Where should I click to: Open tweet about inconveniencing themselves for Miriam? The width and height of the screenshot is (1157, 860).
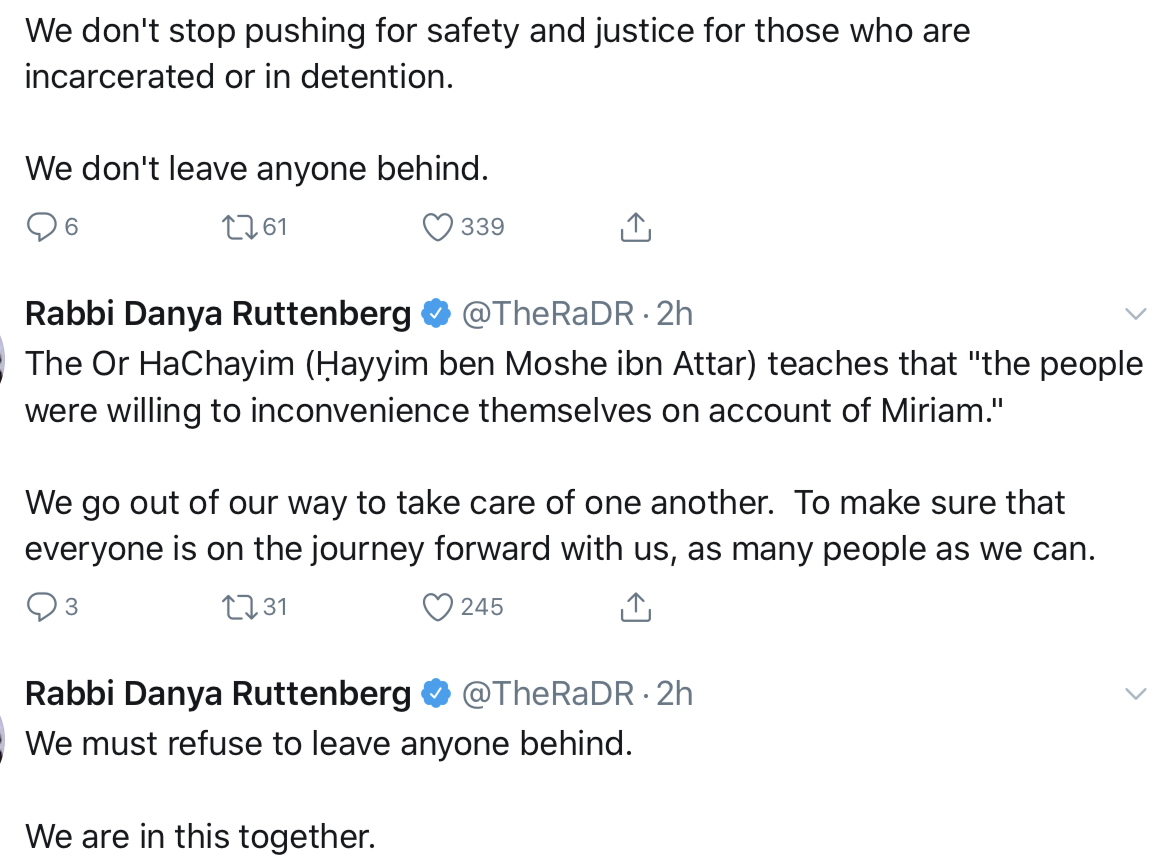(x=500, y=410)
